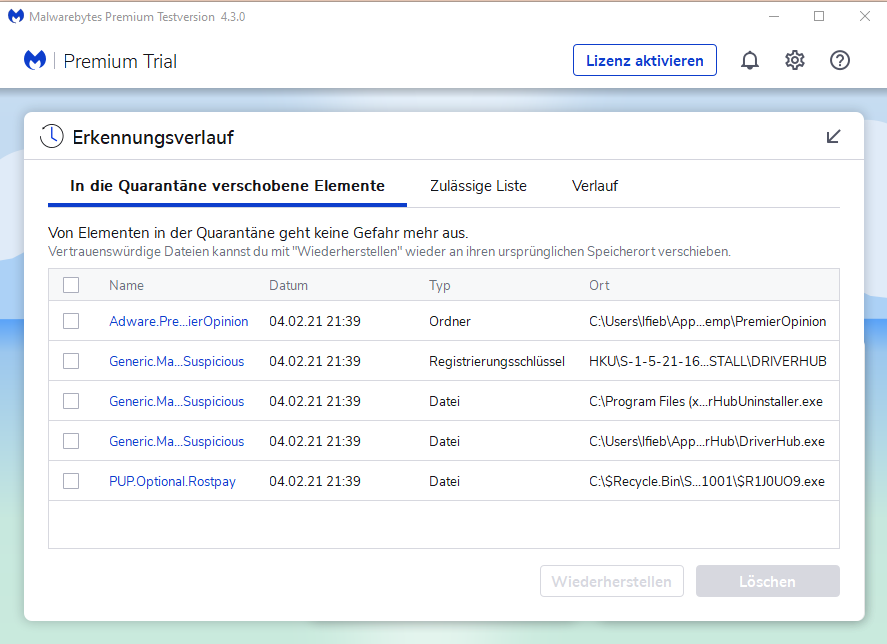Click the Erkennungsverlauf title text
This screenshot has width=887, height=644.
(x=153, y=138)
